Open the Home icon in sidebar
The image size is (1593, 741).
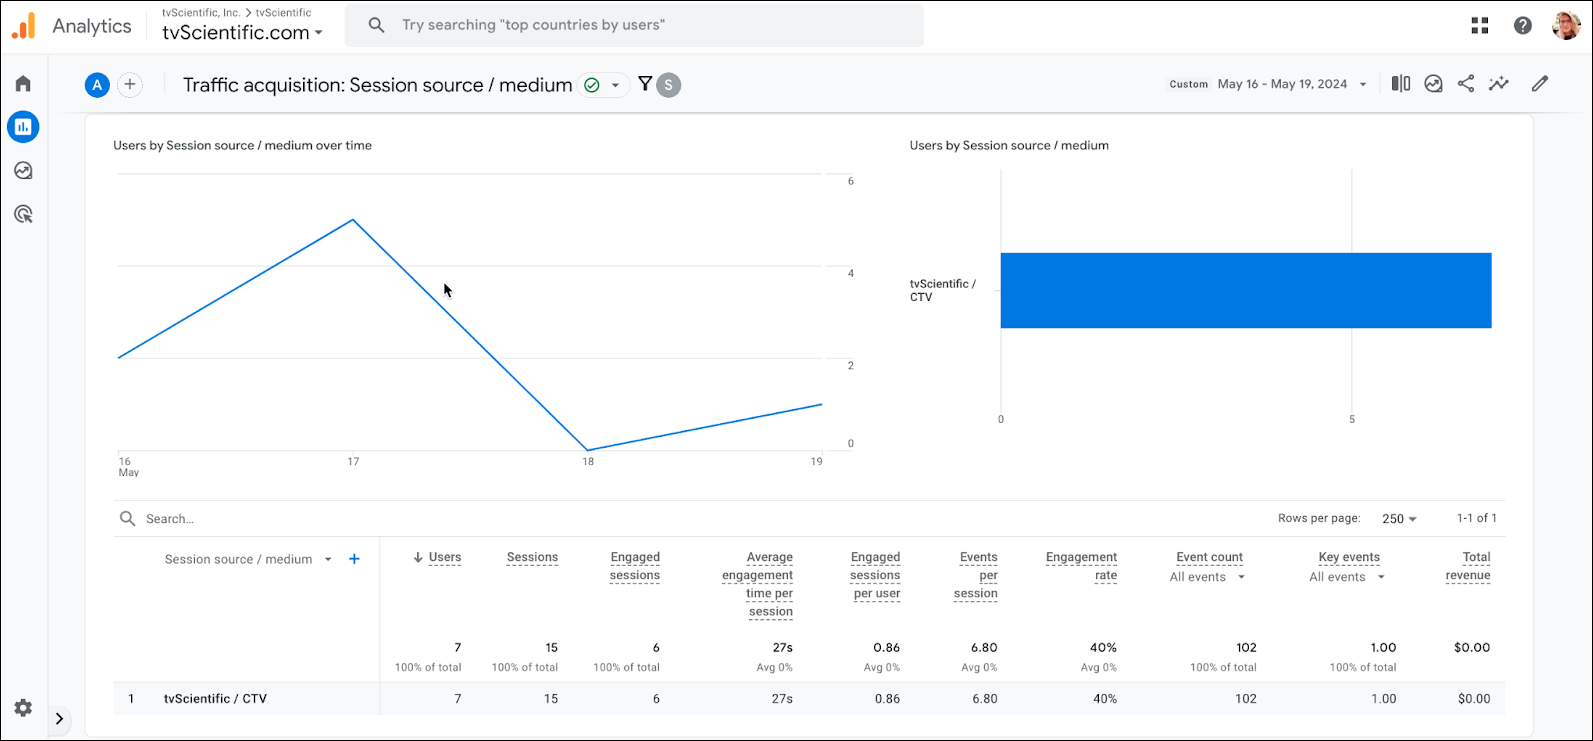(23, 83)
